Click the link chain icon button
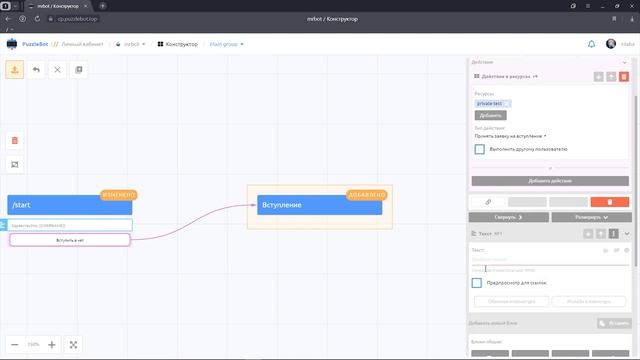The width and height of the screenshot is (640, 360). [x=488, y=202]
